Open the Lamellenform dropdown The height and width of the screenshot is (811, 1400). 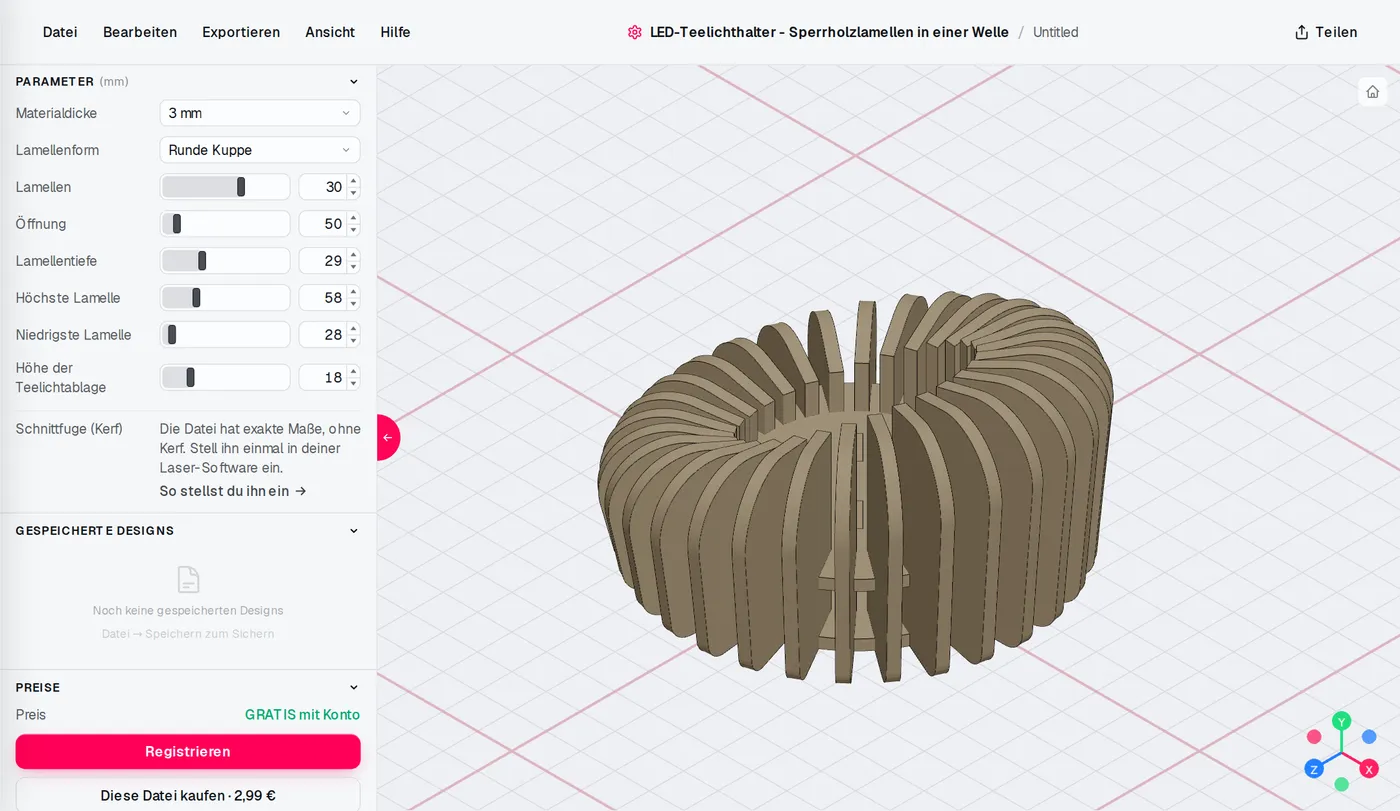260,150
